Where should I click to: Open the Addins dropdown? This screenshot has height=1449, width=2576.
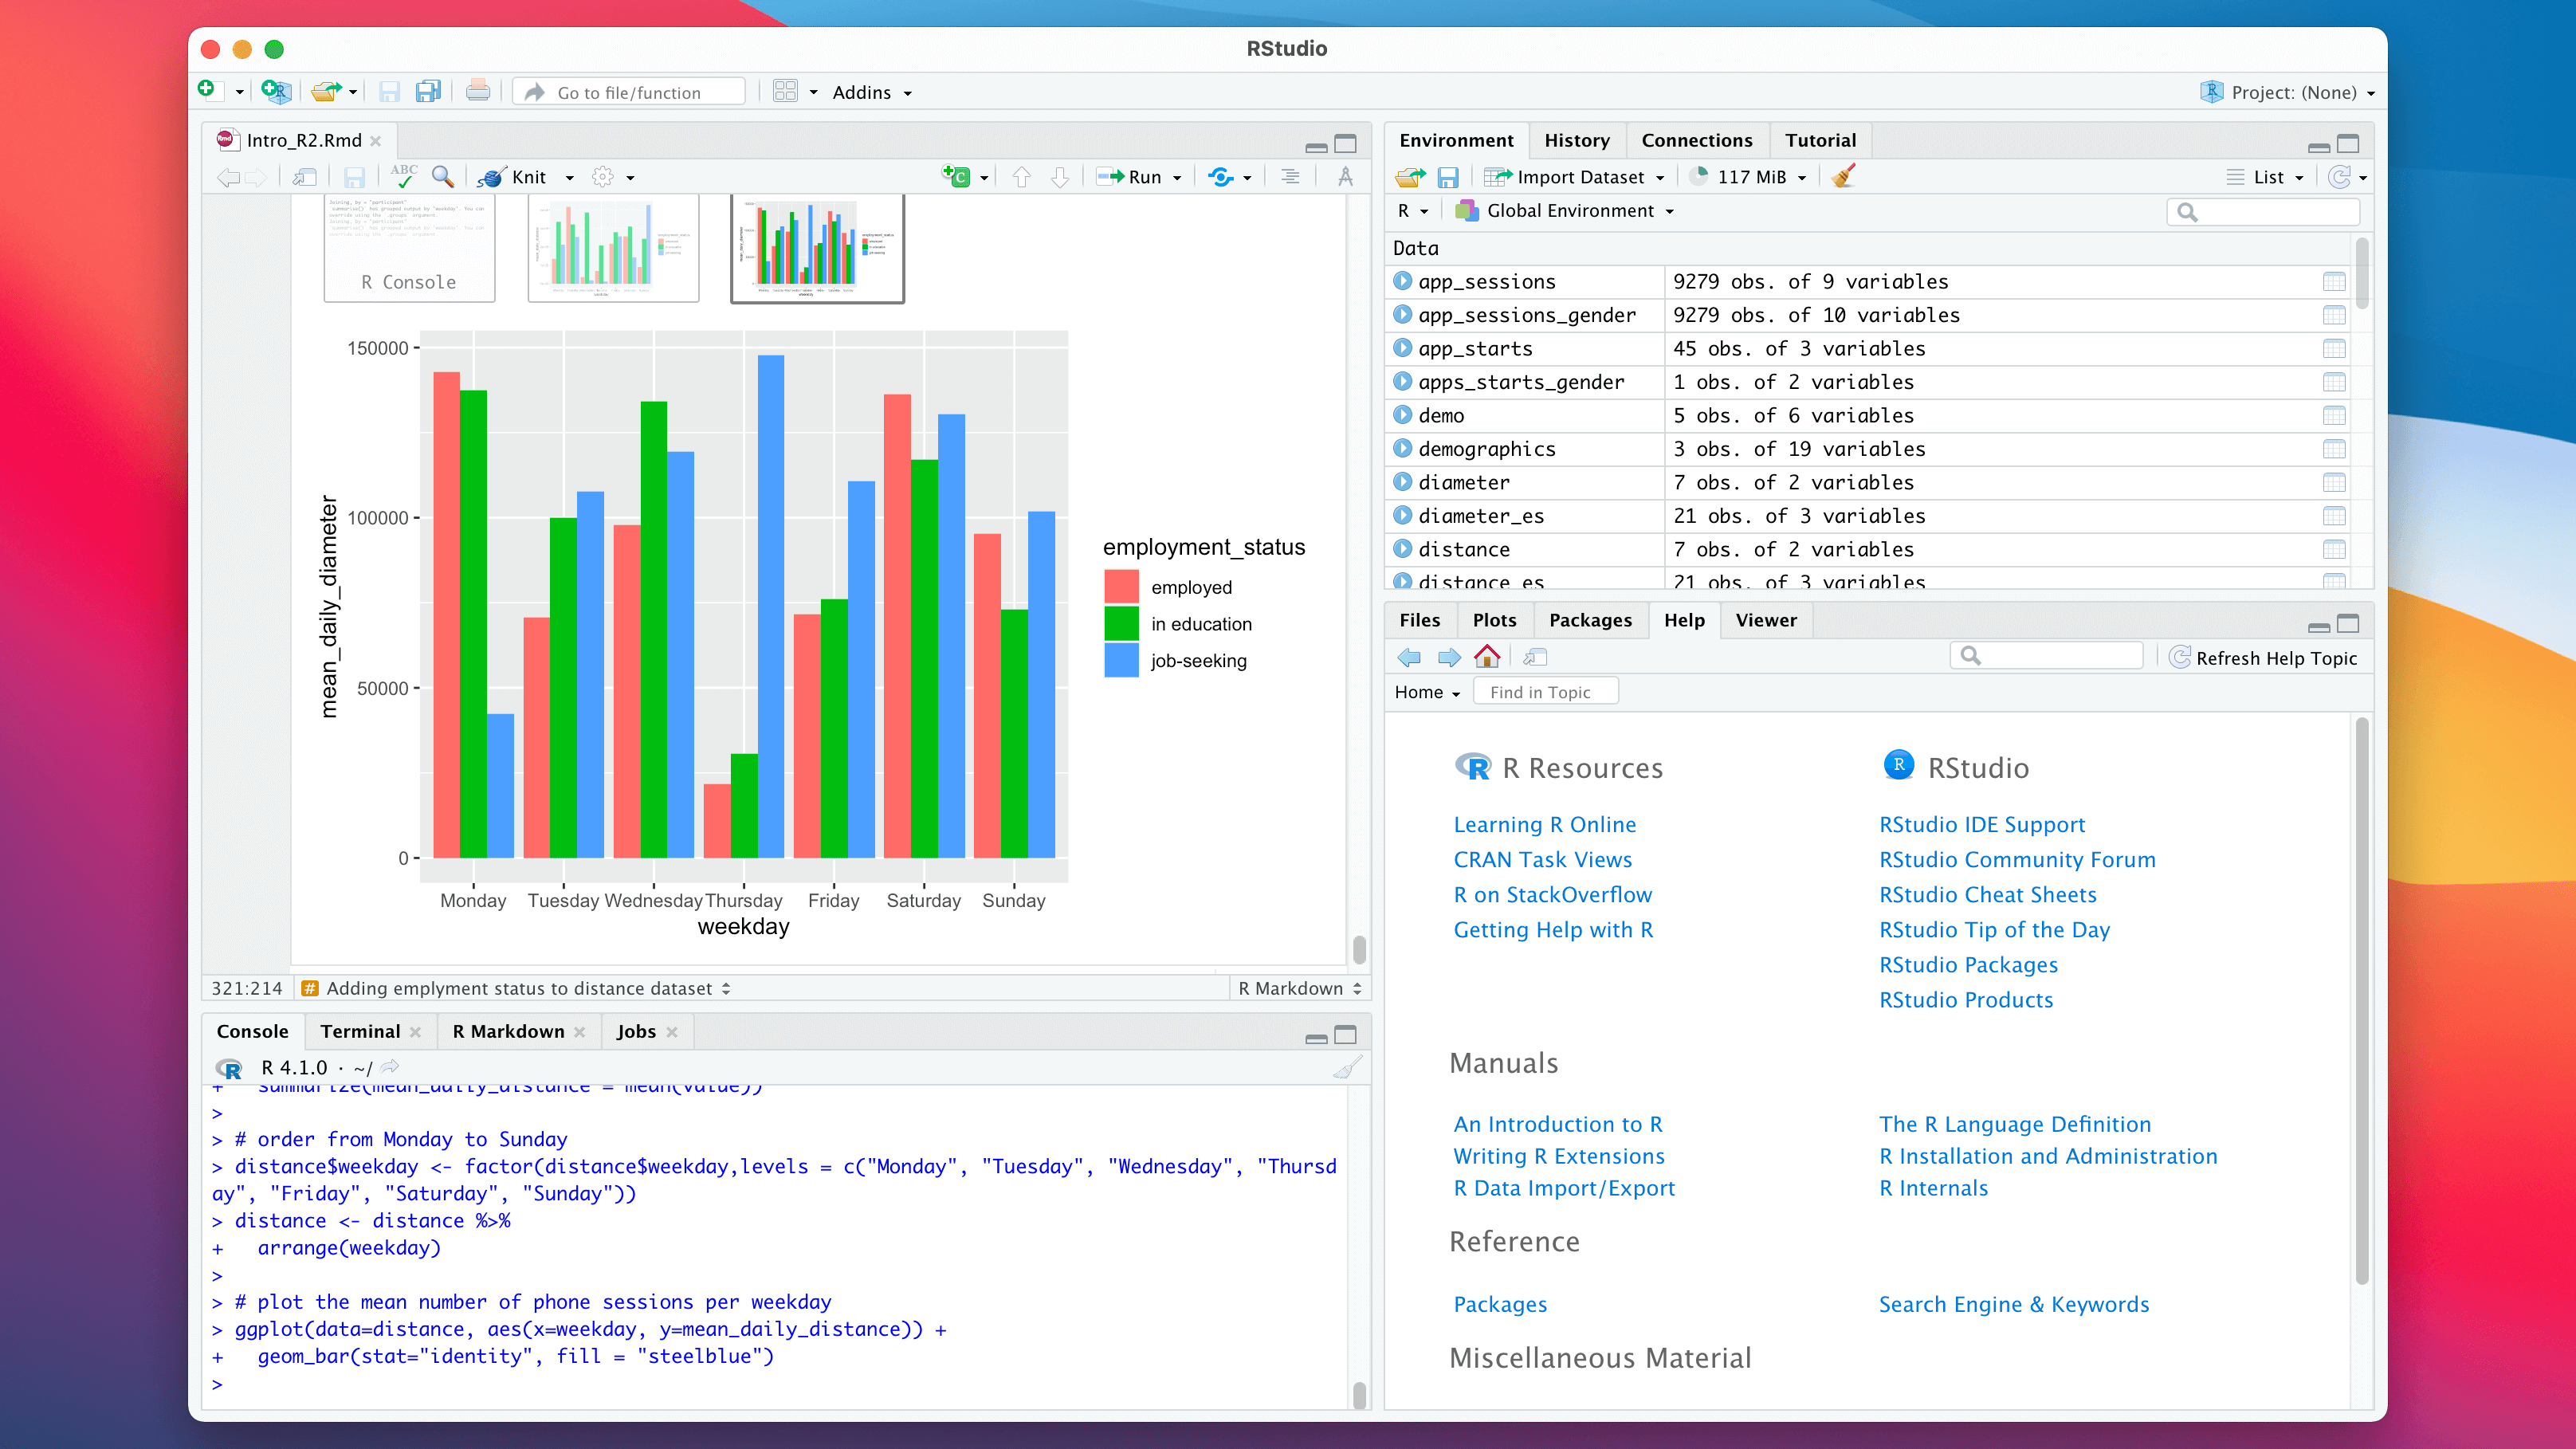872,92
